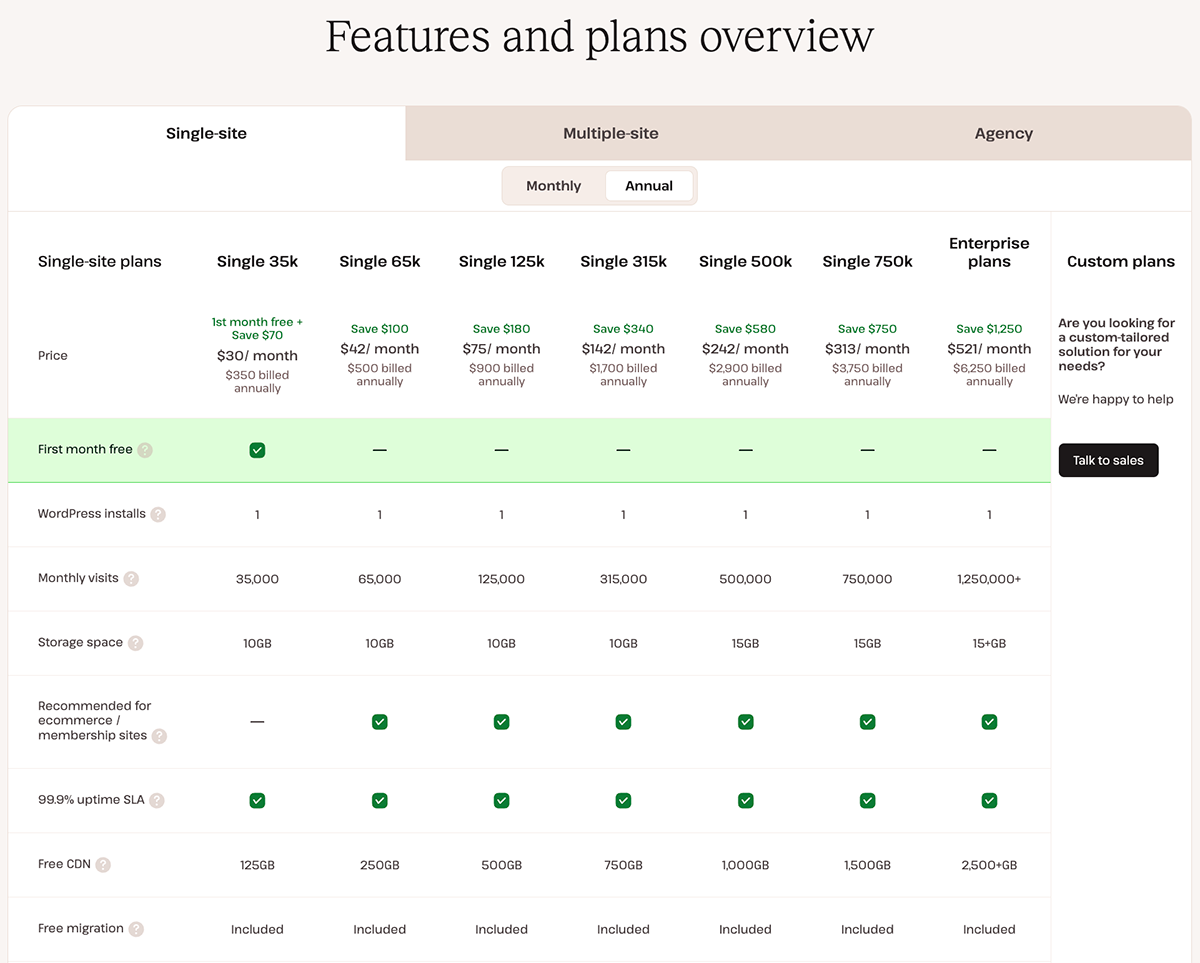
Task: Select the Single 35k plan header
Action: (257, 262)
